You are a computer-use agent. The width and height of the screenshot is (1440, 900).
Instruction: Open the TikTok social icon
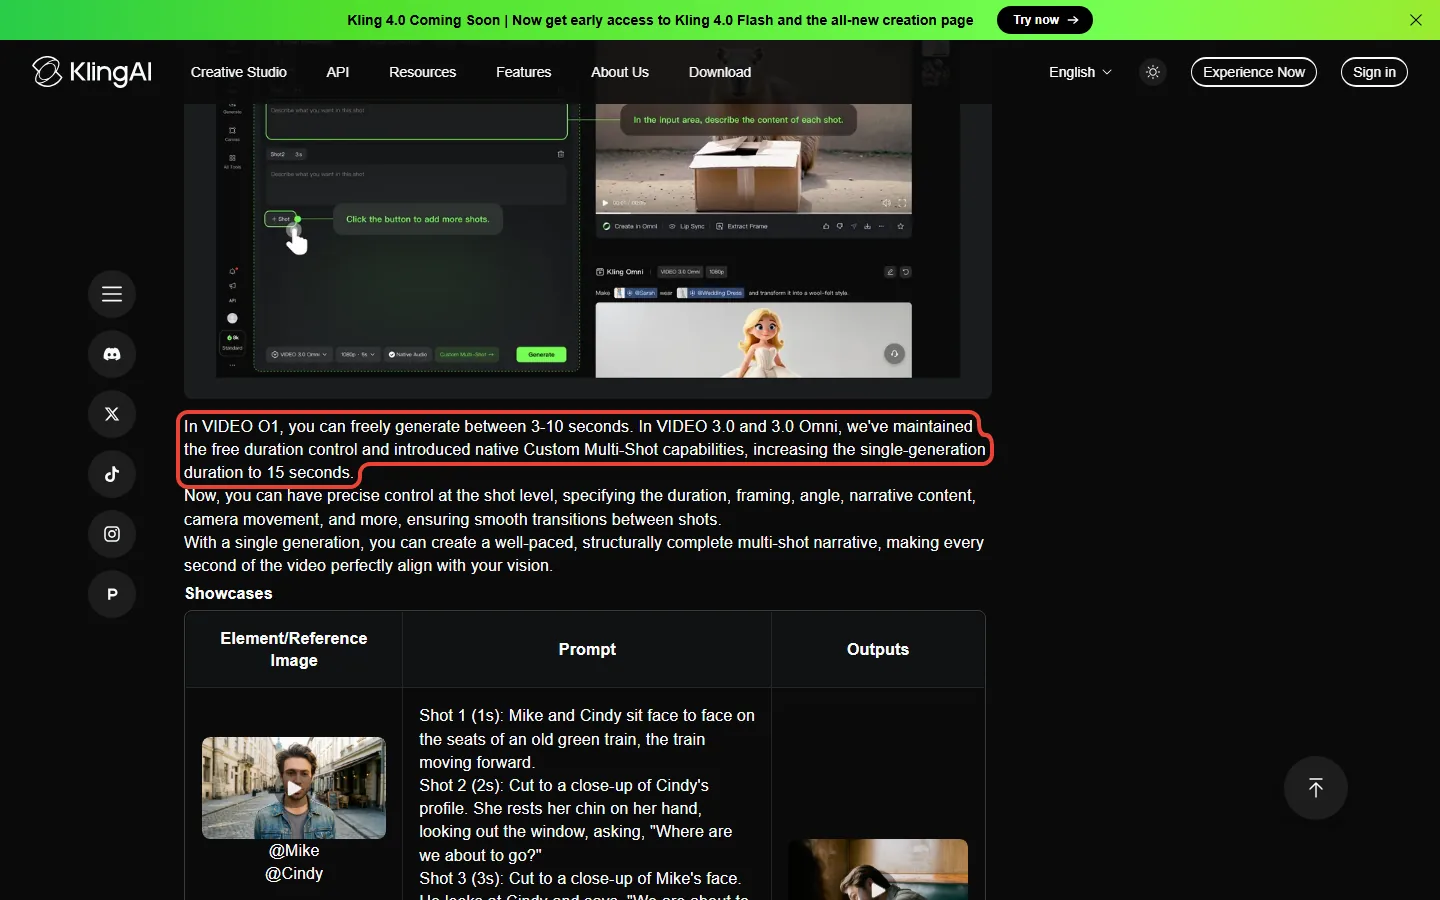pyautogui.click(x=112, y=474)
